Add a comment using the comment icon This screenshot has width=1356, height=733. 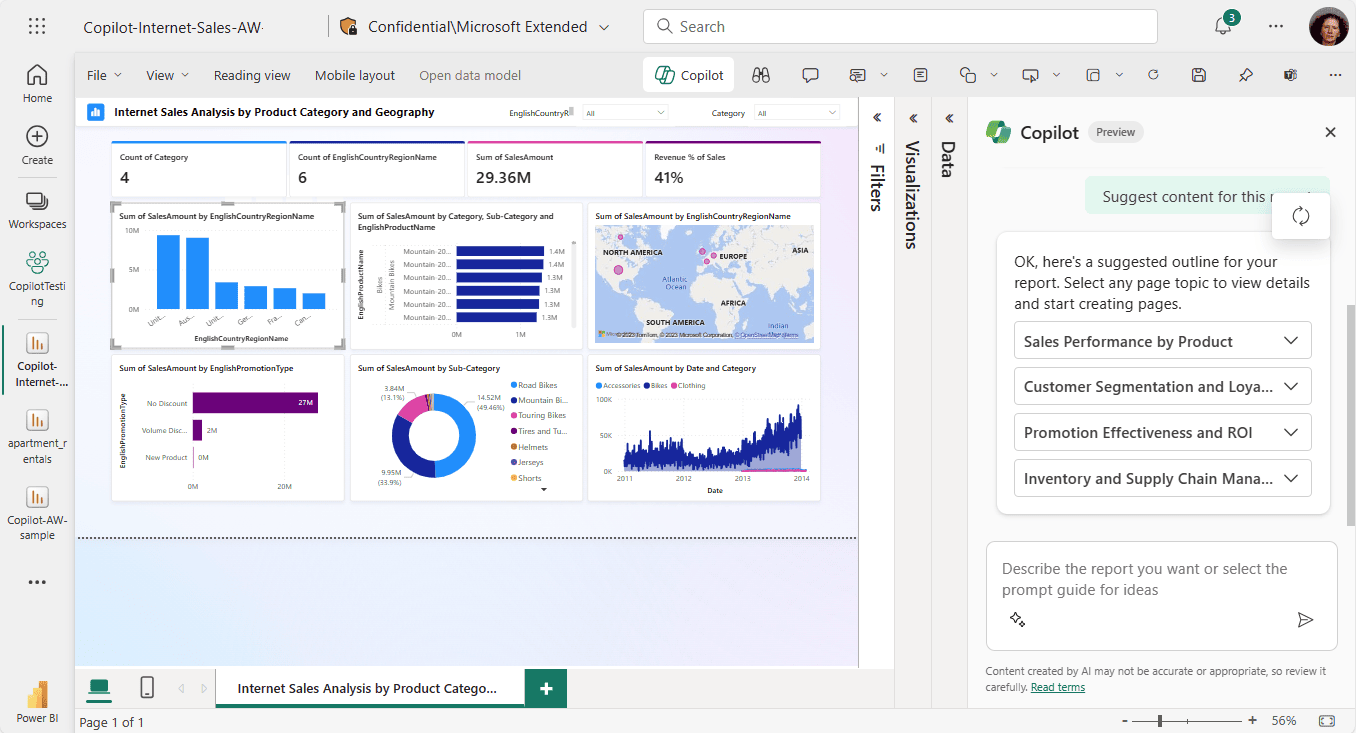pos(810,74)
